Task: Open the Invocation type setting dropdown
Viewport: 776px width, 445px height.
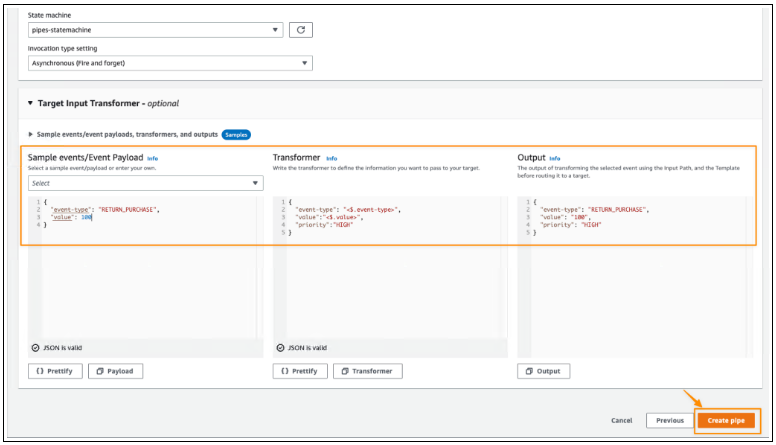Action: click(x=170, y=63)
